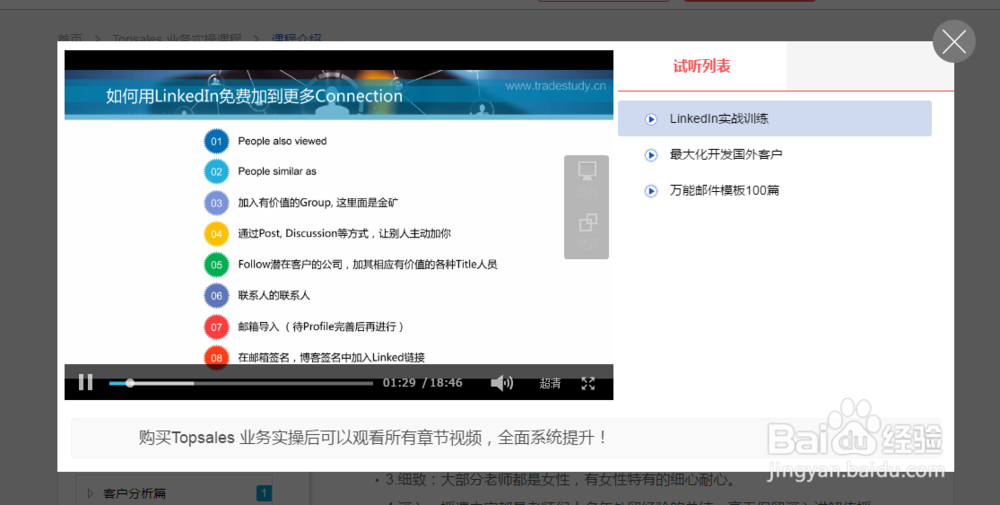The height and width of the screenshot is (505, 1000).
Task: Click the blue 1 badge beside 客户分析篇
Action: (263, 494)
